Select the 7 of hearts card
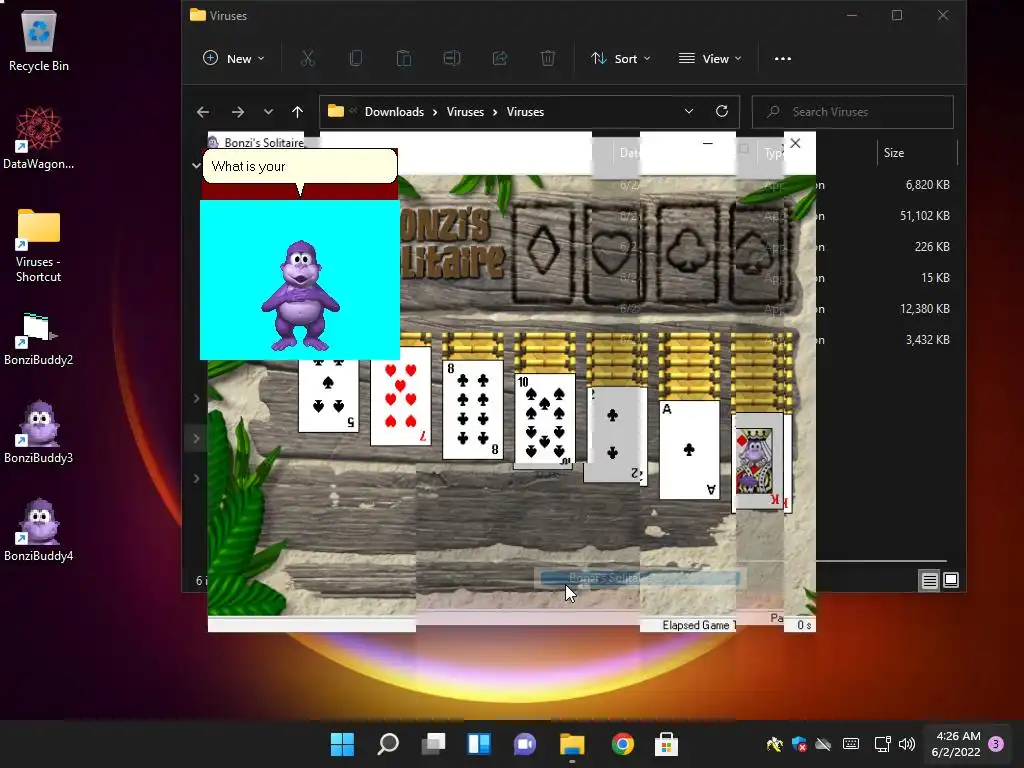 point(400,397)
